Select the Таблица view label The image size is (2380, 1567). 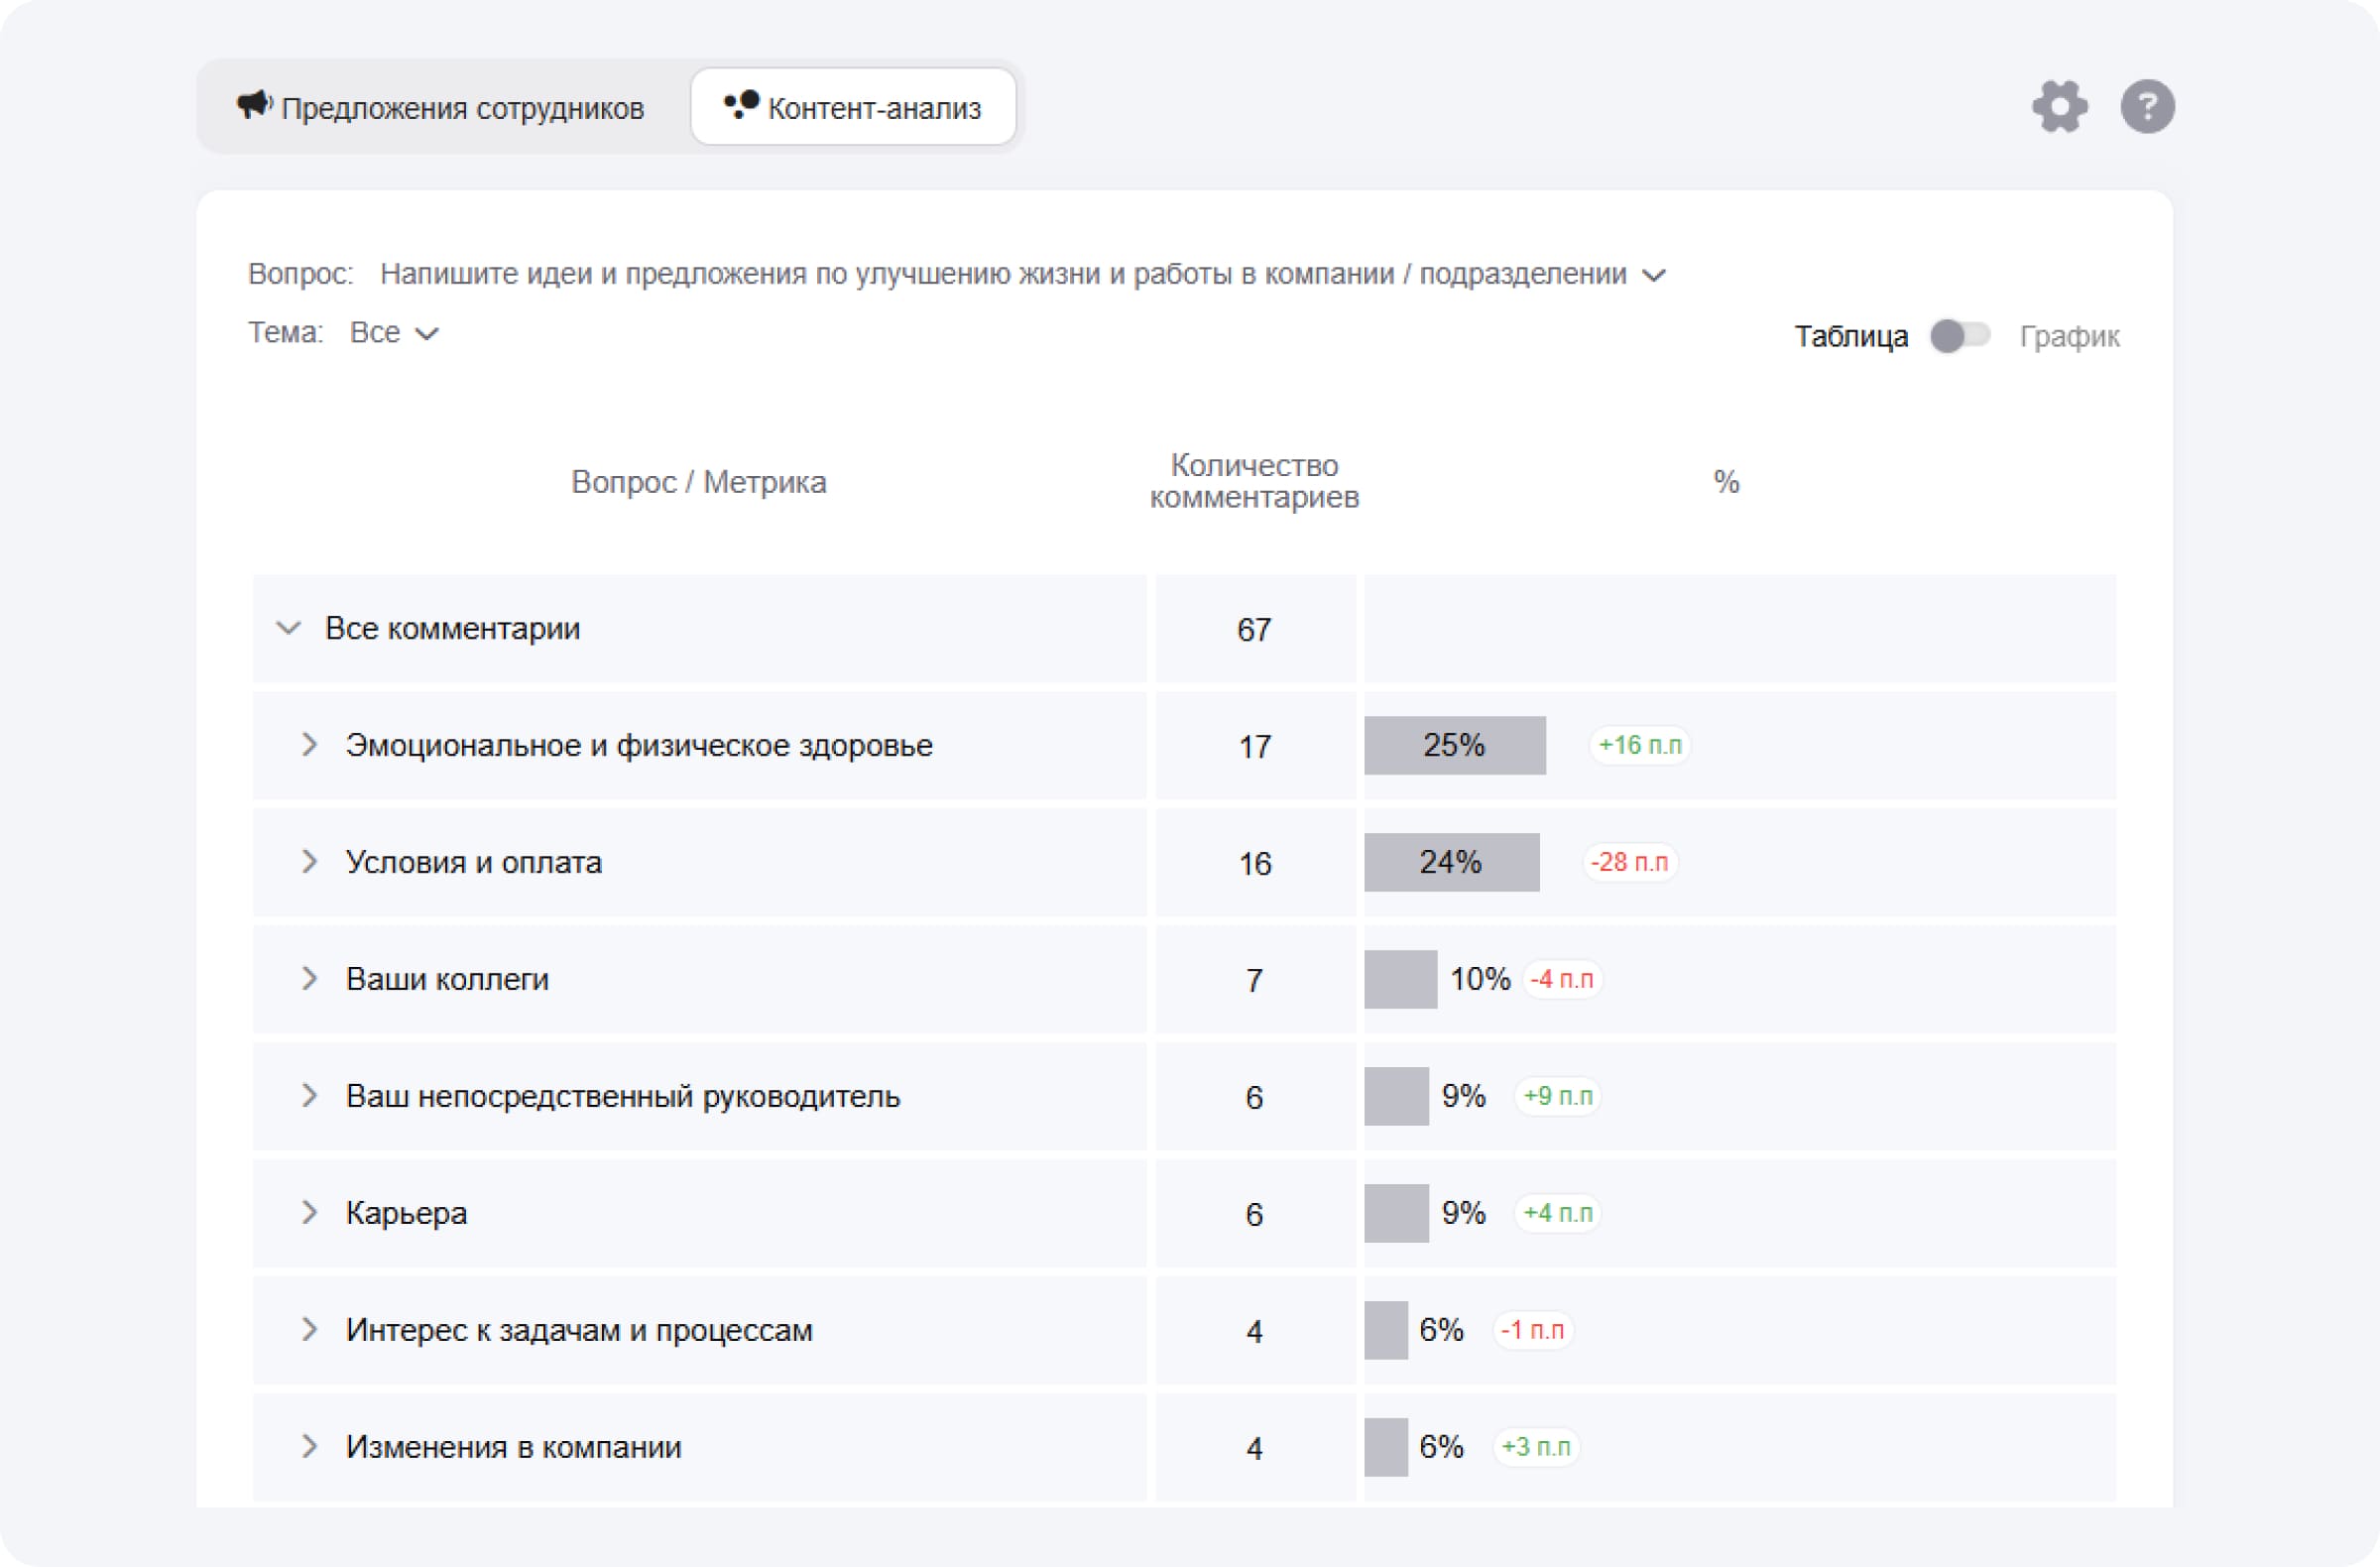(x=1850, y=336)
